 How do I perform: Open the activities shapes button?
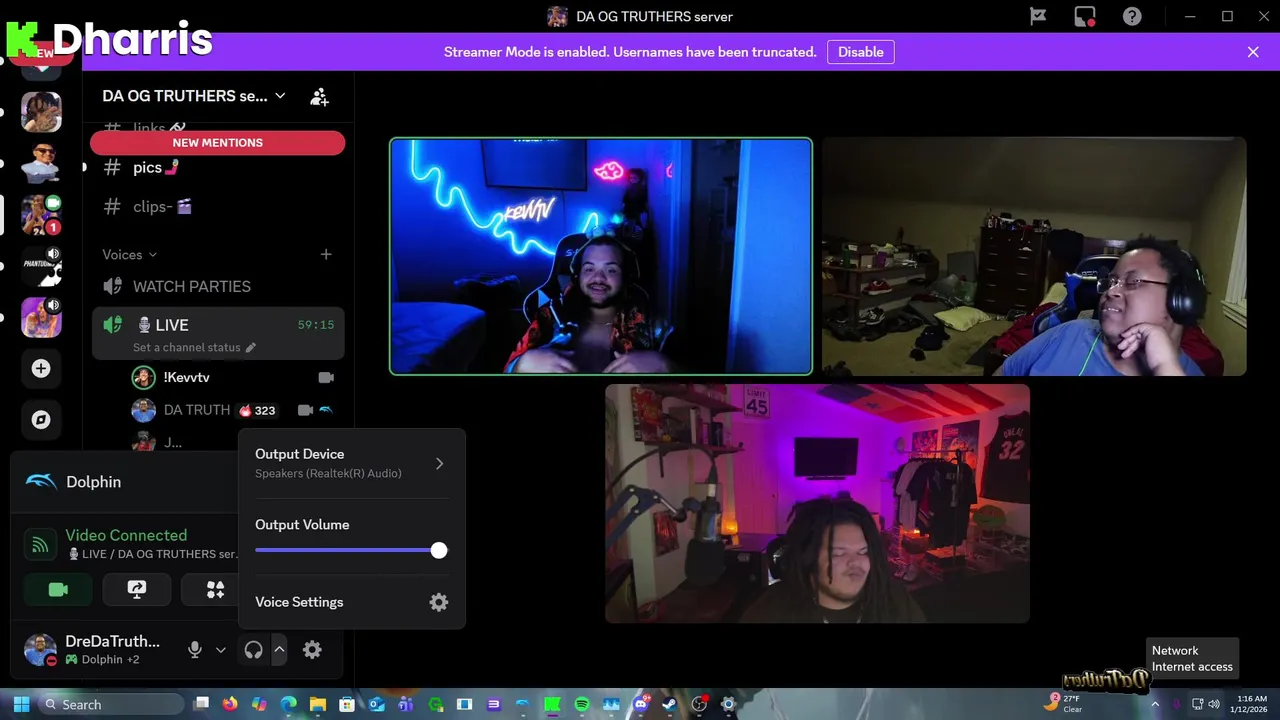[215, 589]
